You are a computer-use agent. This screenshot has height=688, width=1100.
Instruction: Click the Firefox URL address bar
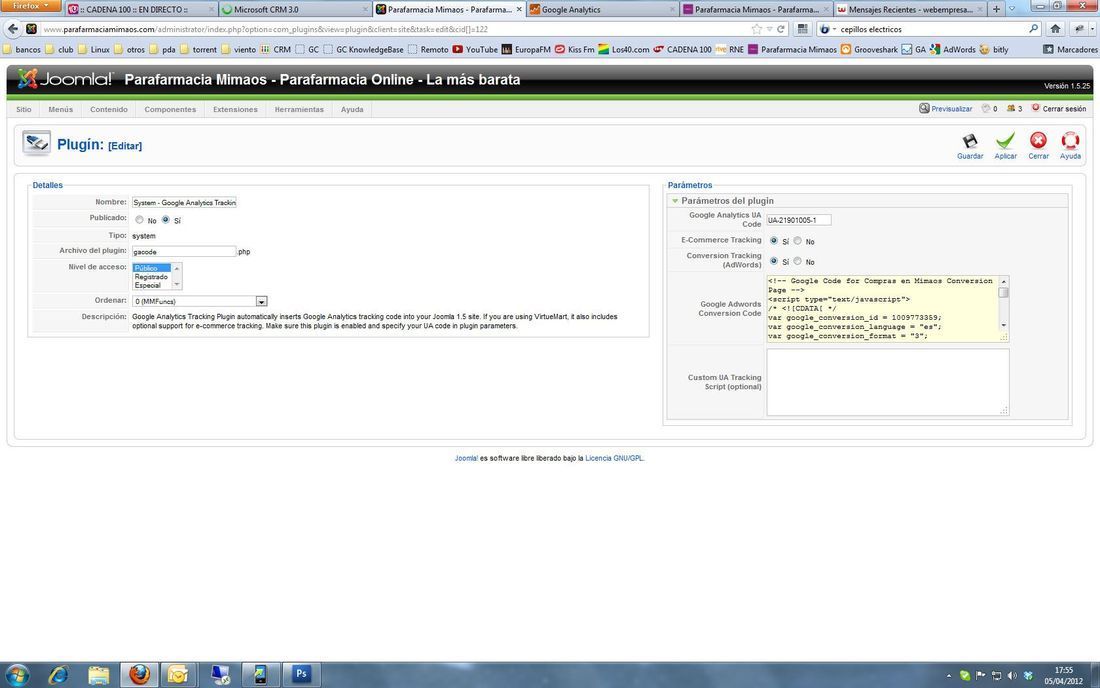coord(394,29)
